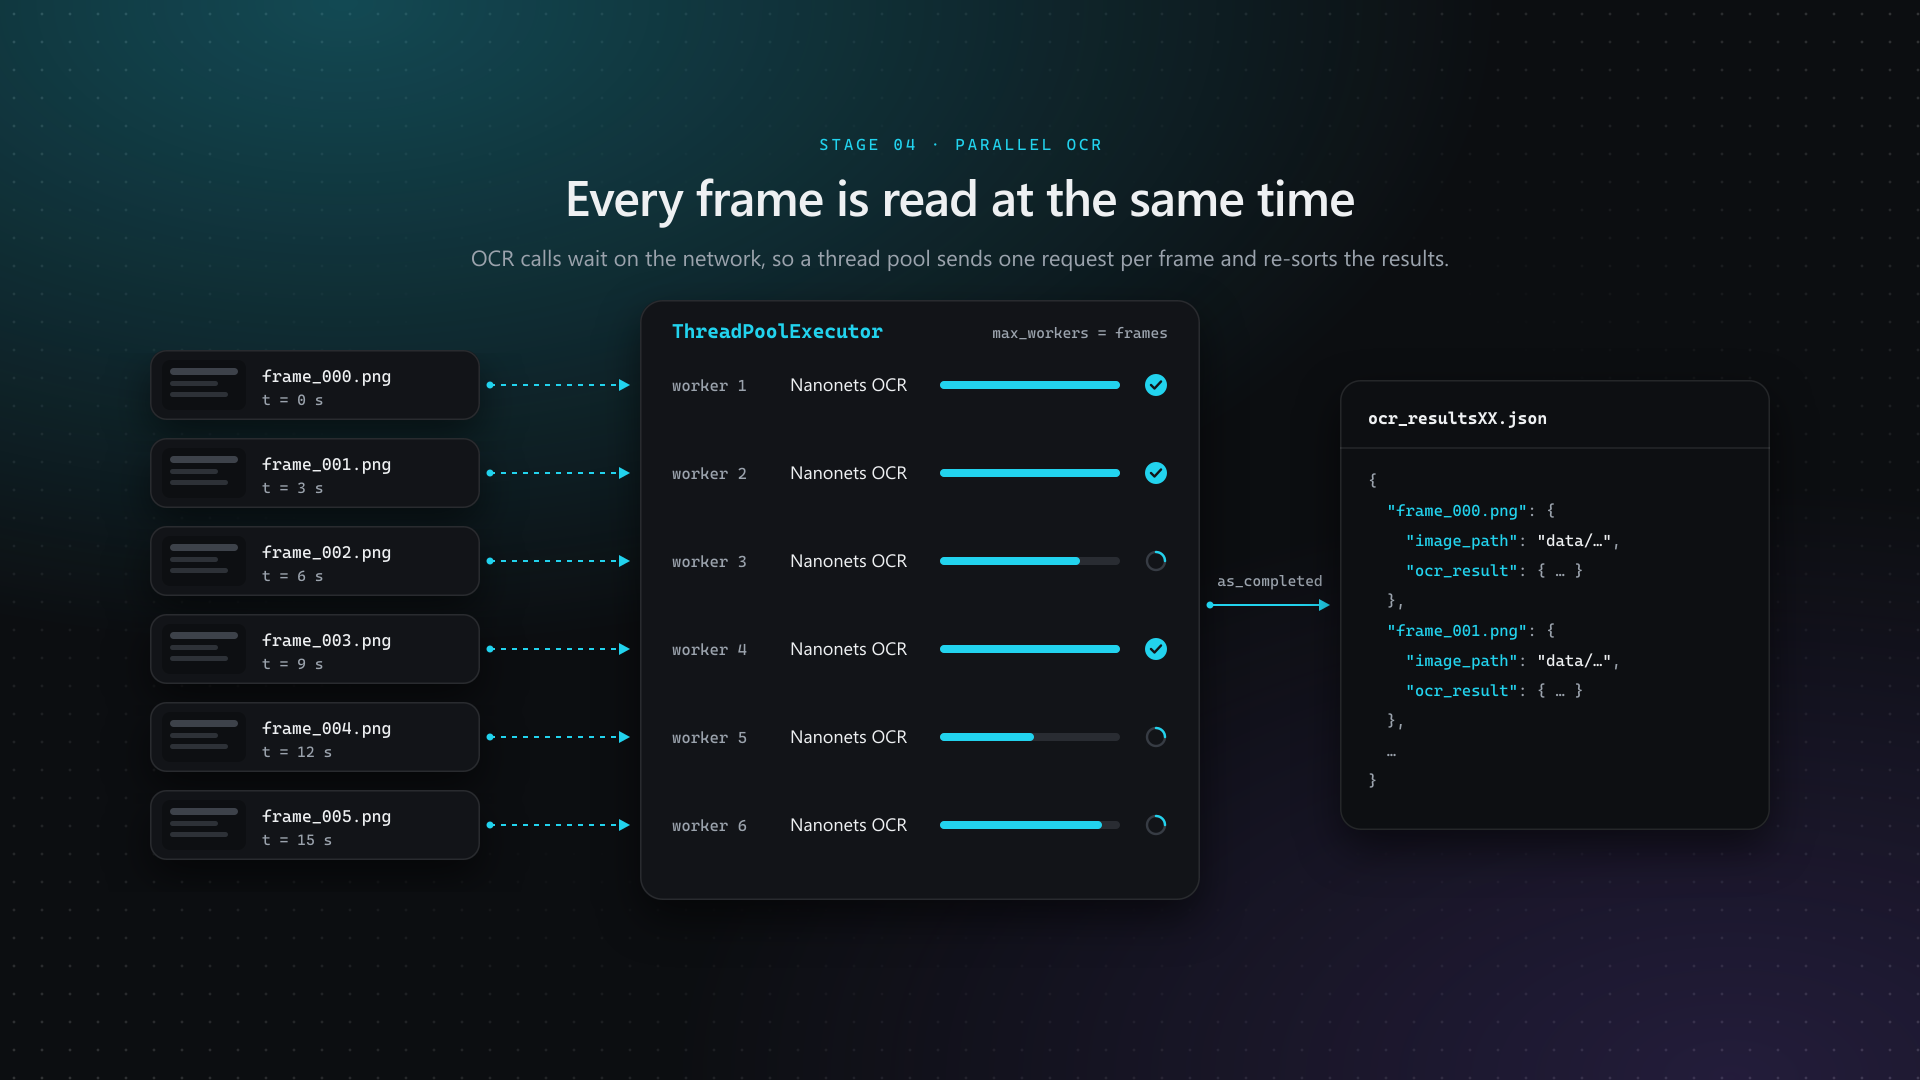Click the frame_001.png card file name
Image resolution: width=1920 pixels, height=1080 pixels.
coord(326,464)
